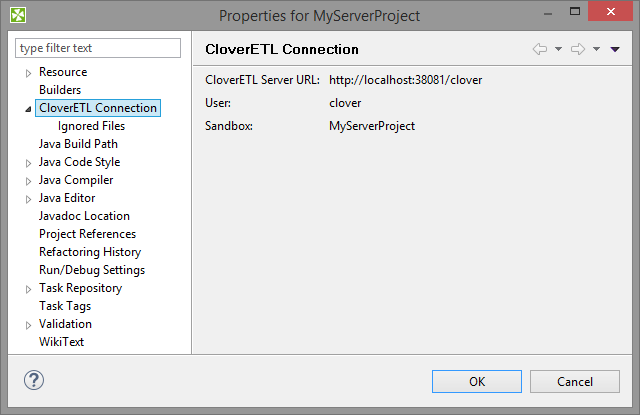640x415 pixels.
Task: Expand the Java Compiler node
Action: coord(29,181)
